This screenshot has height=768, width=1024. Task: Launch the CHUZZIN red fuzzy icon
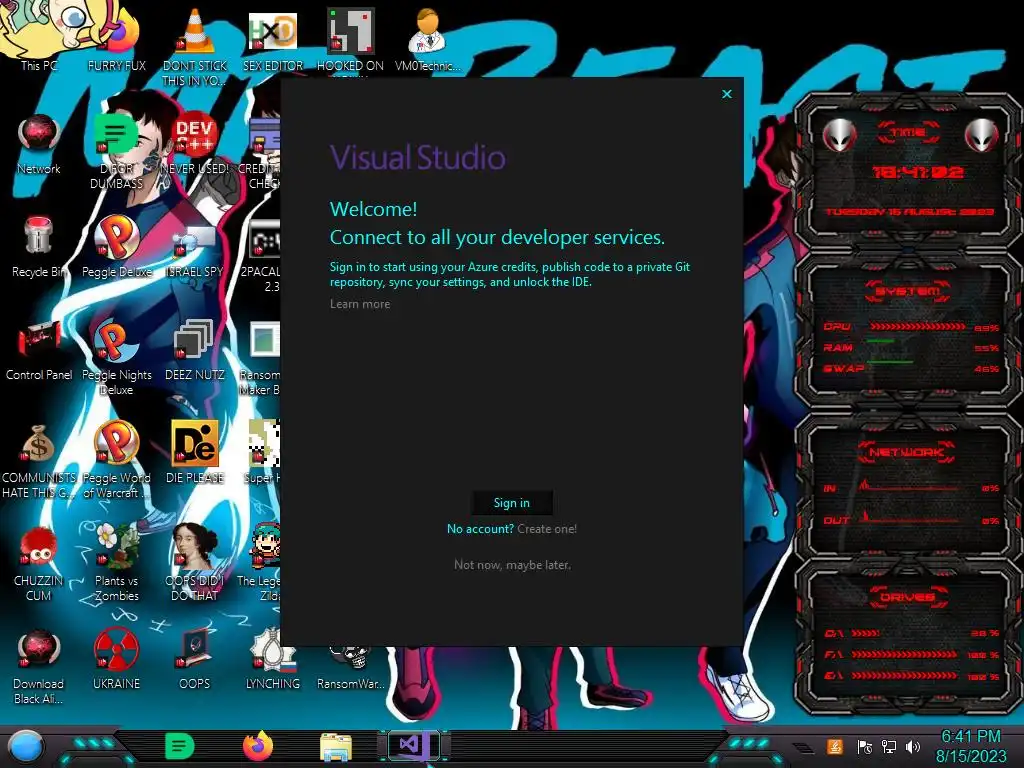click(39, 564)
